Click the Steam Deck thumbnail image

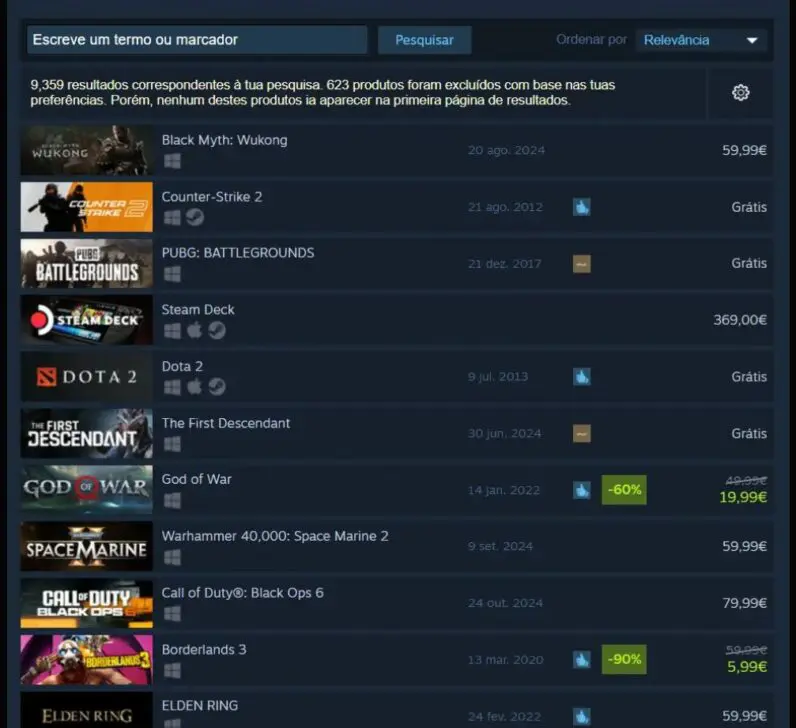click(x=86, y=320)
